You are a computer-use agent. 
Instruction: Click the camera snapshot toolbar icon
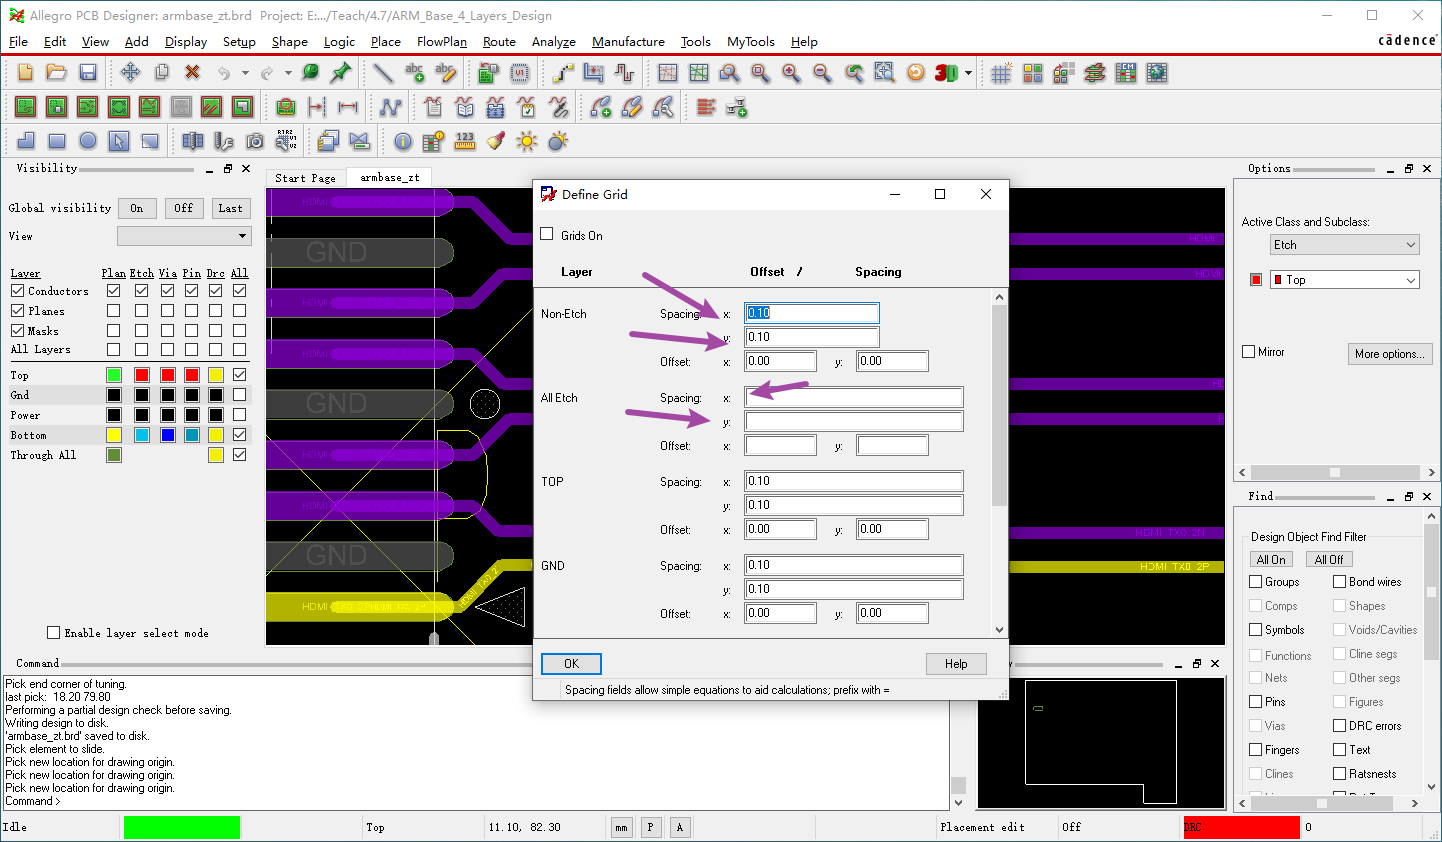[255, 141]
